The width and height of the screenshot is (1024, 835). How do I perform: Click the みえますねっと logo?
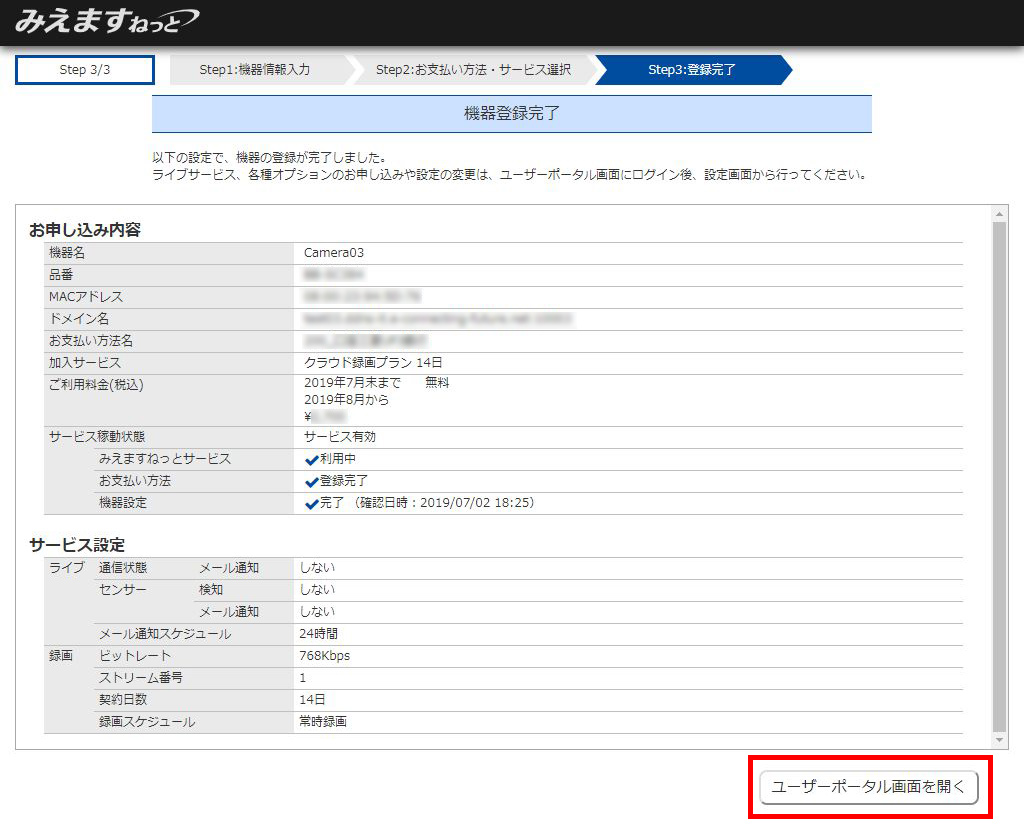click(x=106, y=21)
